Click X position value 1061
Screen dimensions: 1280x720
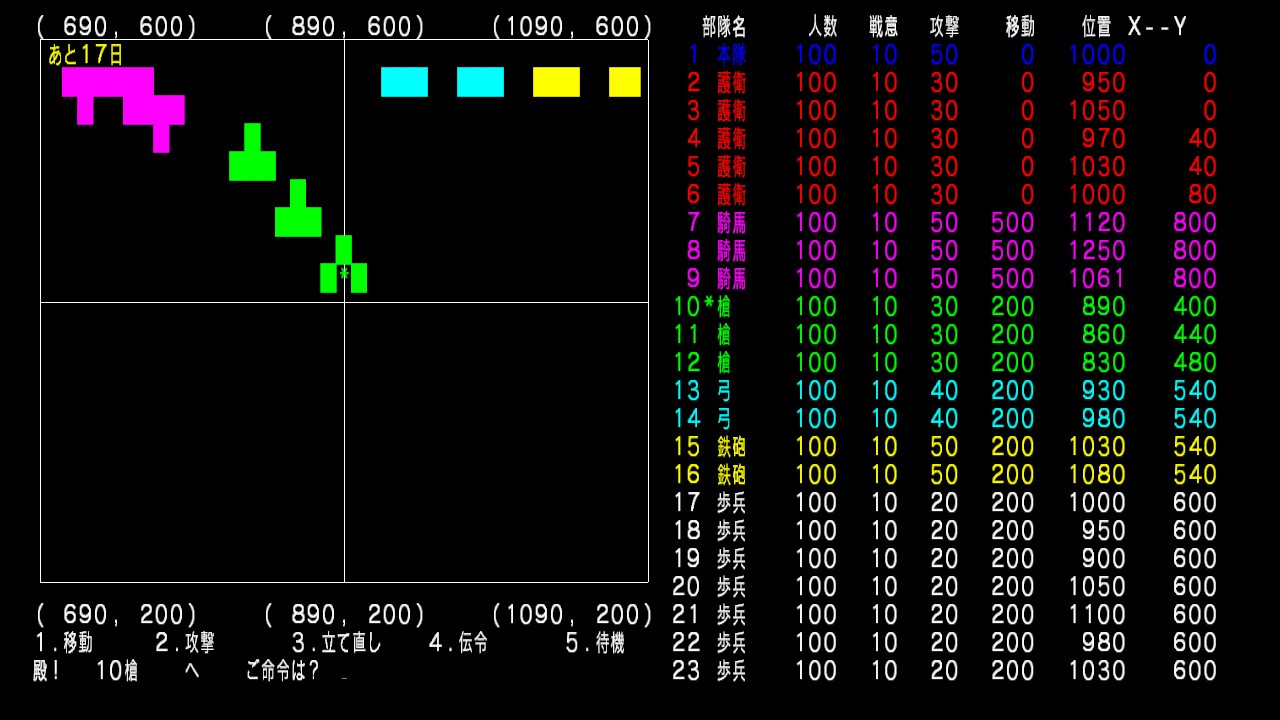[1097, 279]
